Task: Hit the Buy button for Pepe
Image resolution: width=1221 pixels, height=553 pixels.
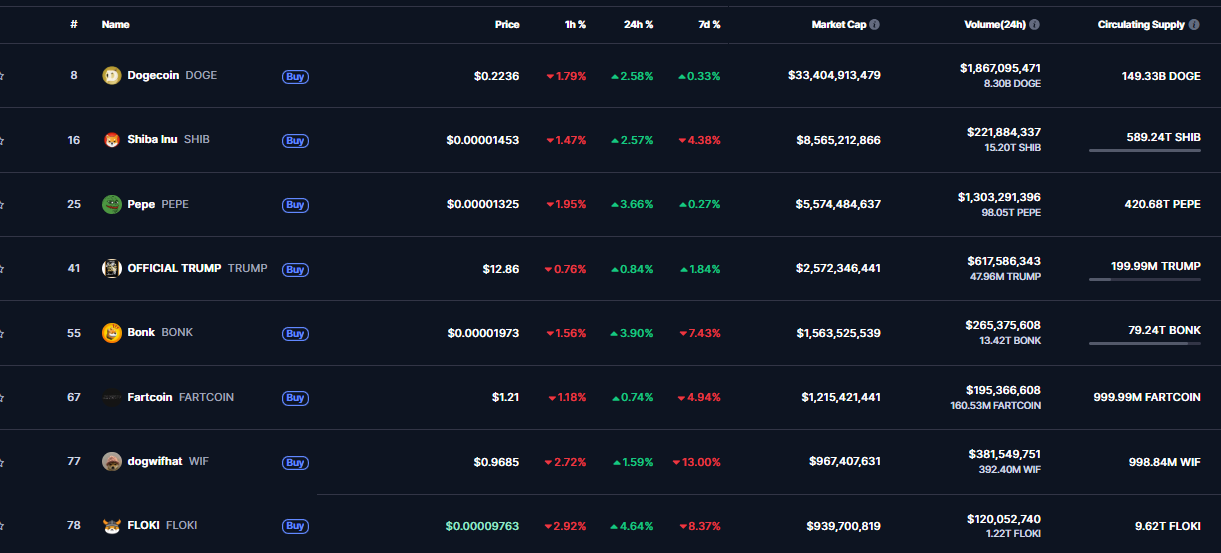Action: 295,205
